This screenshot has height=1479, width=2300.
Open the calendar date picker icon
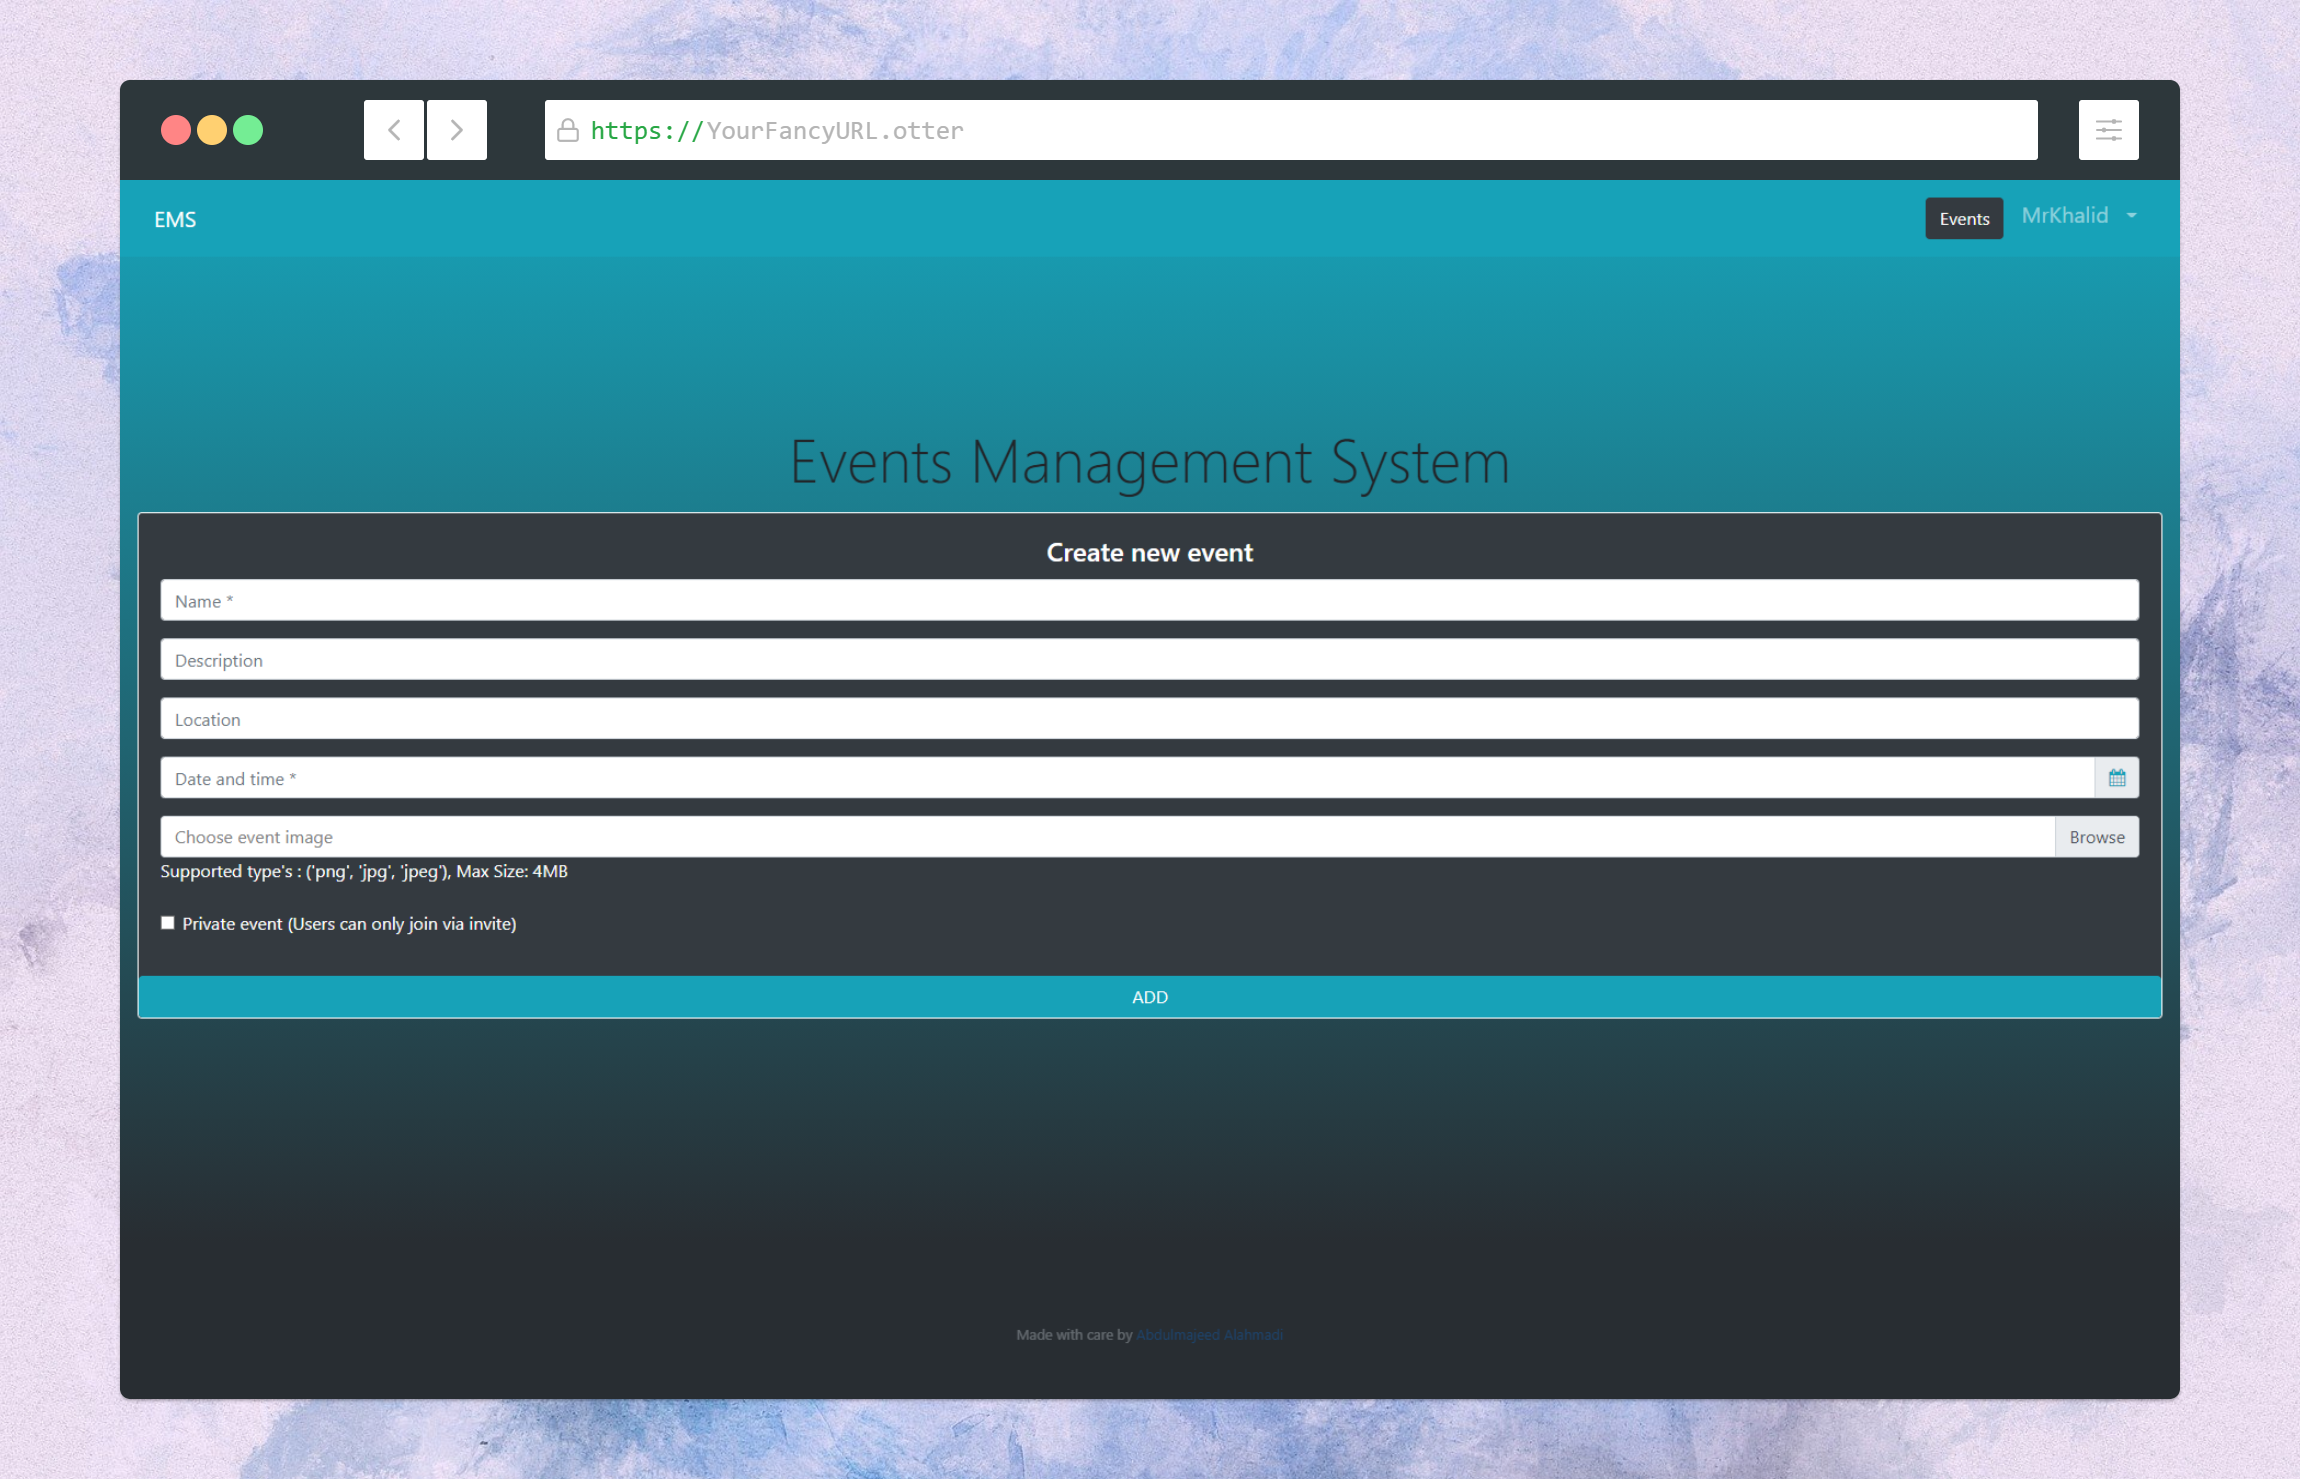coord(2117,778)
